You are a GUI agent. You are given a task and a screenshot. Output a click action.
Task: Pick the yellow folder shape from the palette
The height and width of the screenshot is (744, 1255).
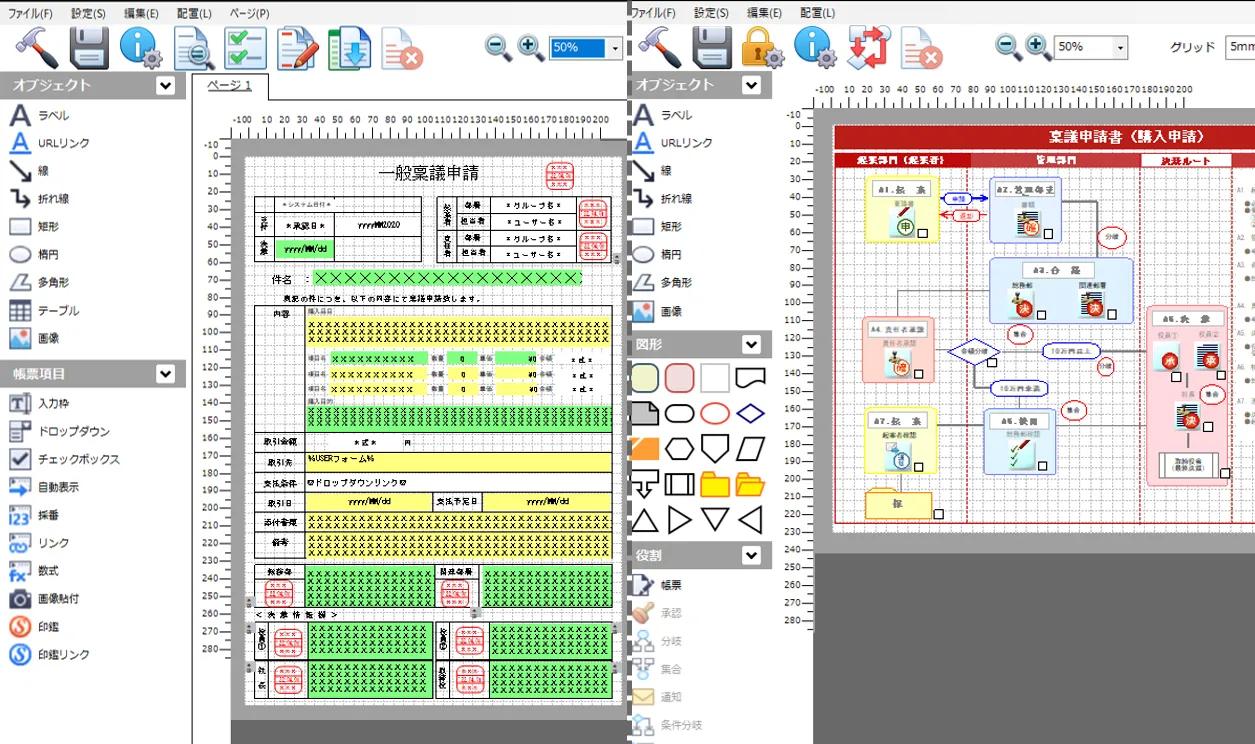pyautogui.click(x=714, y=485)
